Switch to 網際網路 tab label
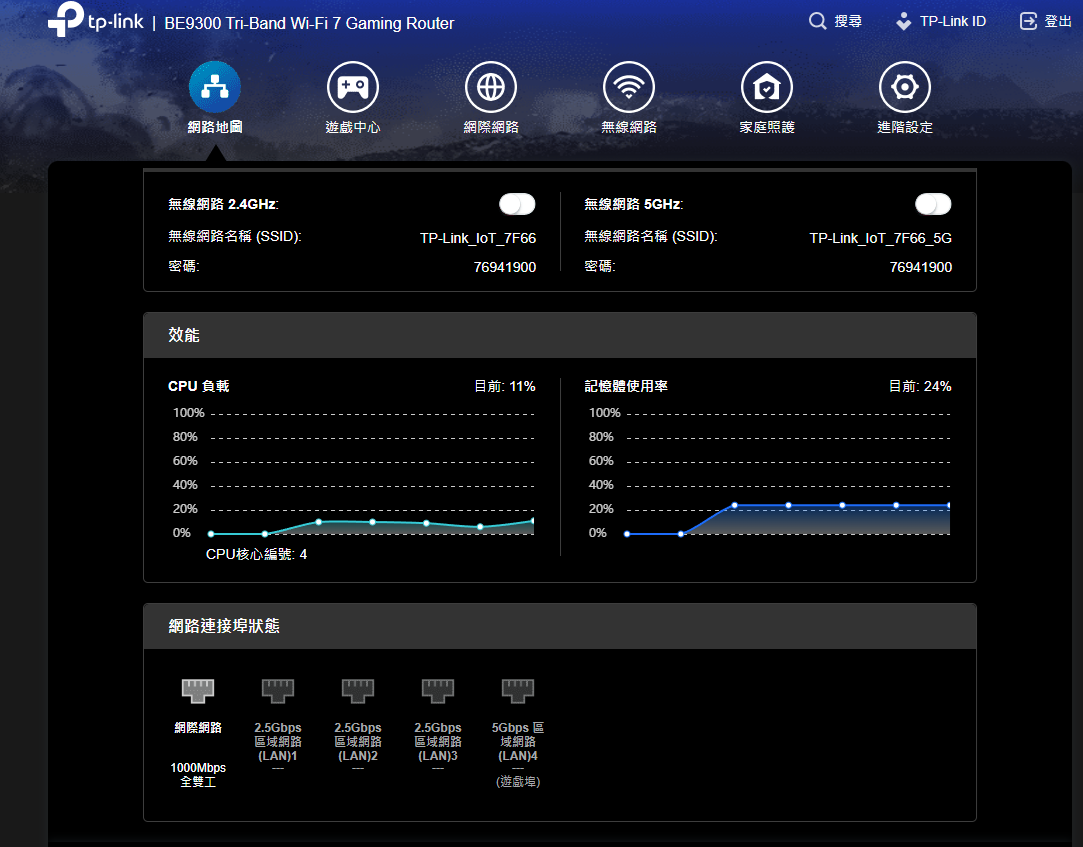This screenshot has width=1083, height=847. (x=491, y=127)
